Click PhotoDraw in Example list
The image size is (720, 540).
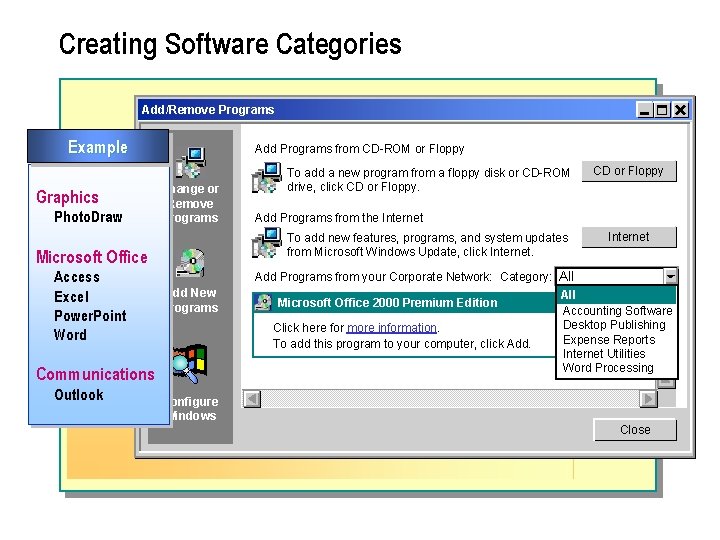point(88,217)
